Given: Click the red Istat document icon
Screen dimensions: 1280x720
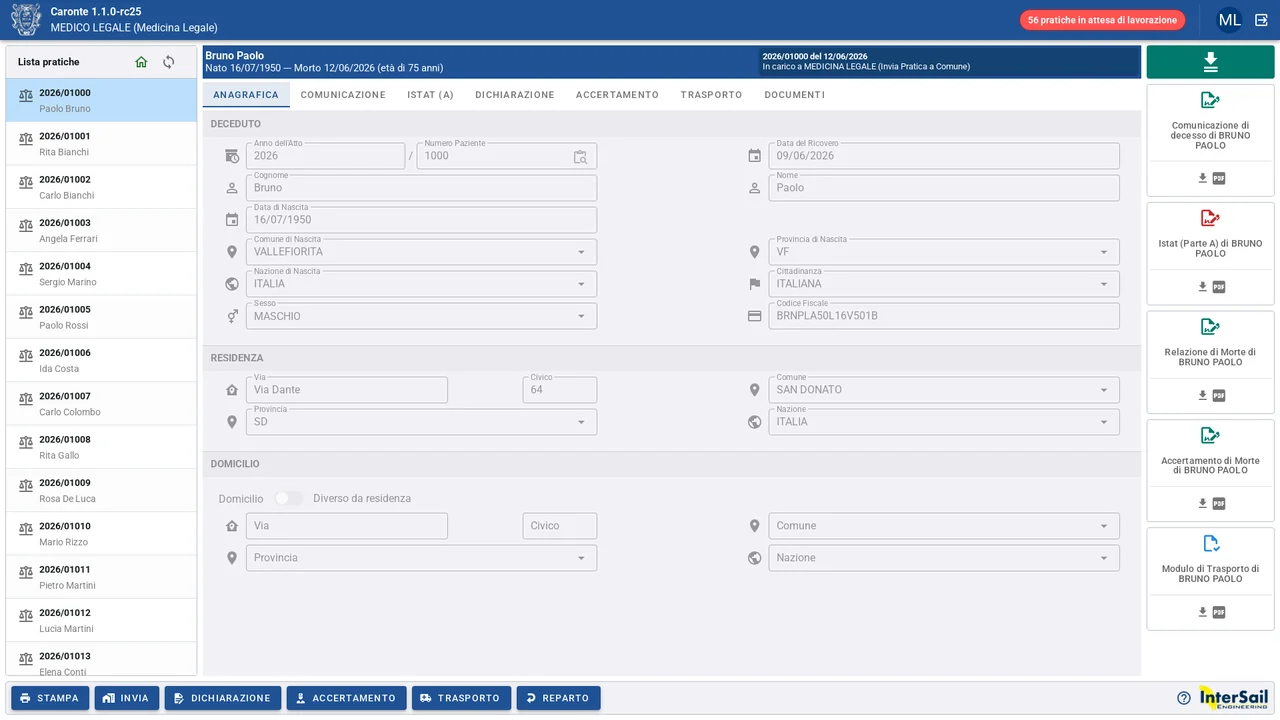Looking at the screenshot, I should pos(1210,218).
